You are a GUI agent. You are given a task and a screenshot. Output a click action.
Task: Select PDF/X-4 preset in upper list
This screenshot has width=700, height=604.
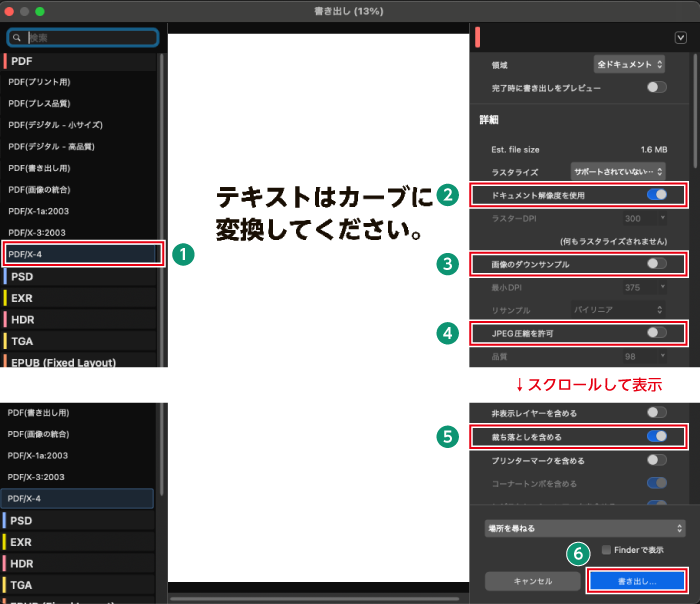coord(81,254)
